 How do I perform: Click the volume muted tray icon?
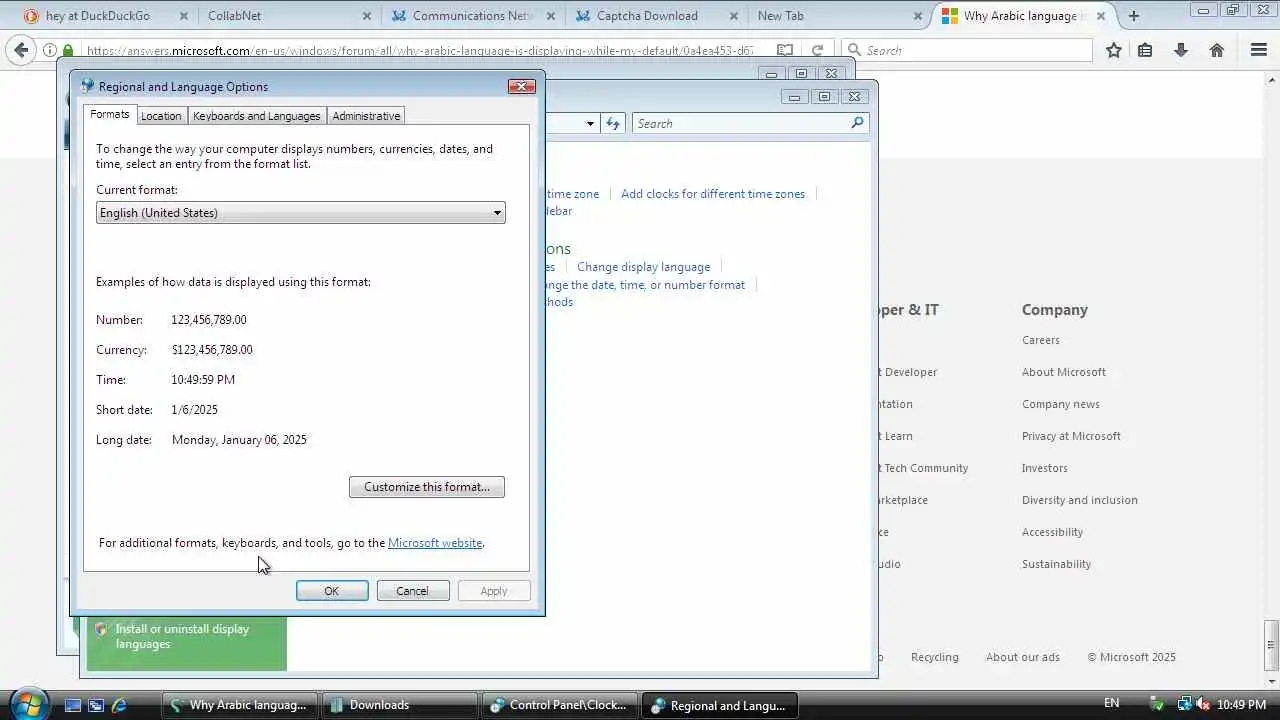(x=1203, y=704)
